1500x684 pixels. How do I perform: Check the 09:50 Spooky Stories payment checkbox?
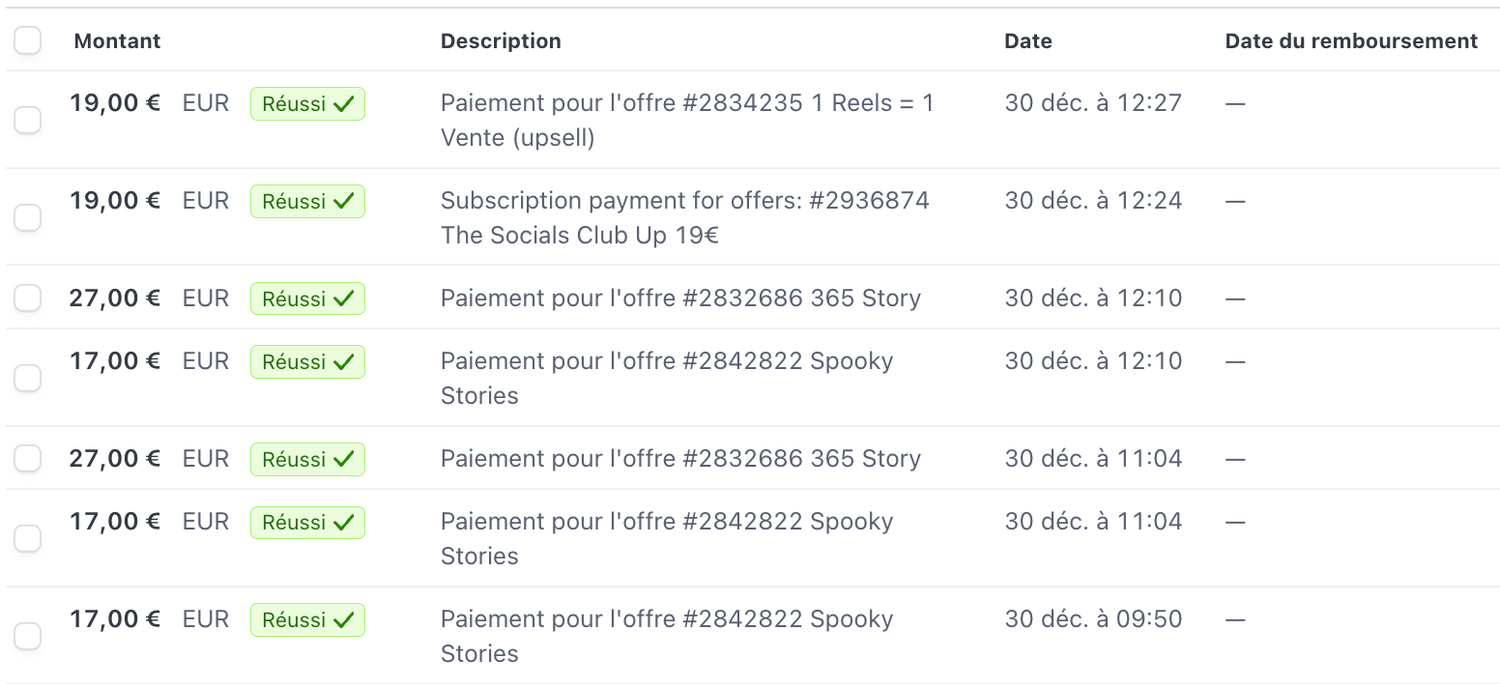click(x=27, y=636)
